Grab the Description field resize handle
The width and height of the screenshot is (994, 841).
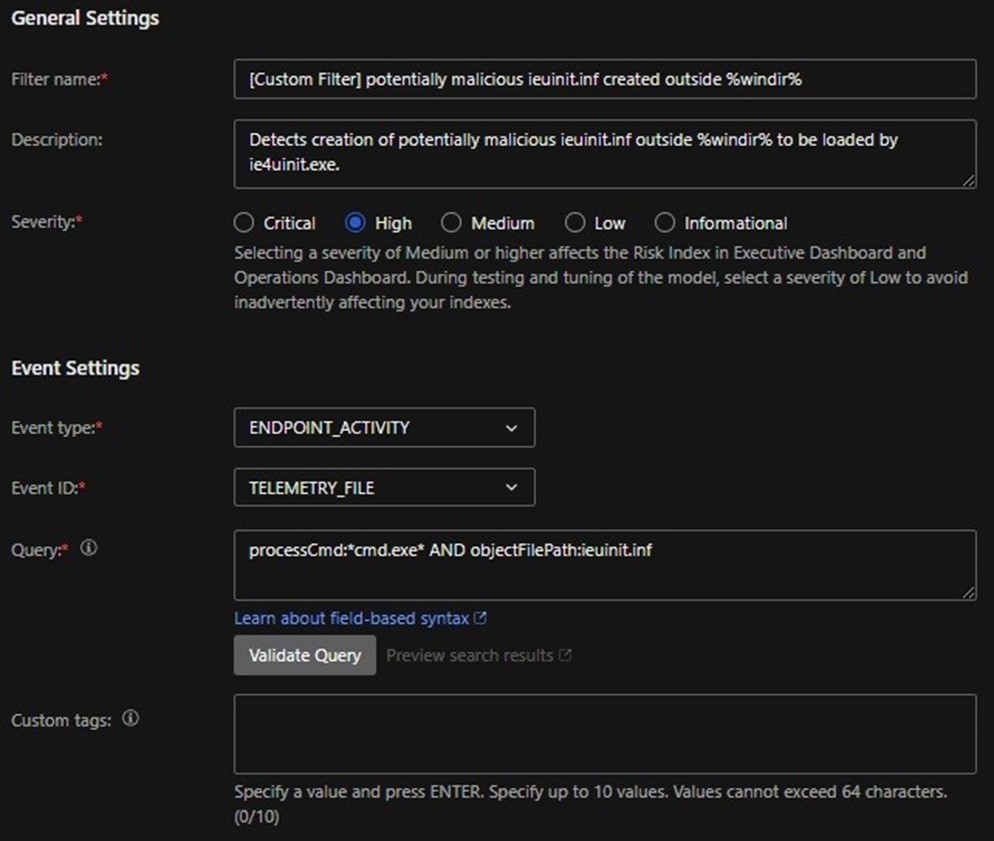point(969,180)
